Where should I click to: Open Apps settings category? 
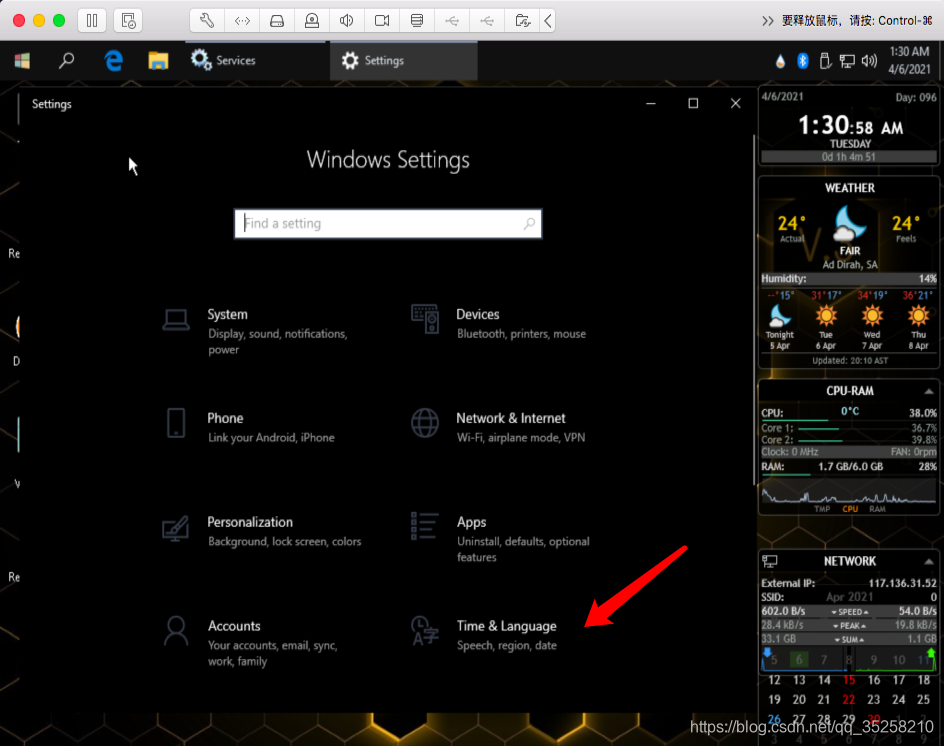pos(501,538)
